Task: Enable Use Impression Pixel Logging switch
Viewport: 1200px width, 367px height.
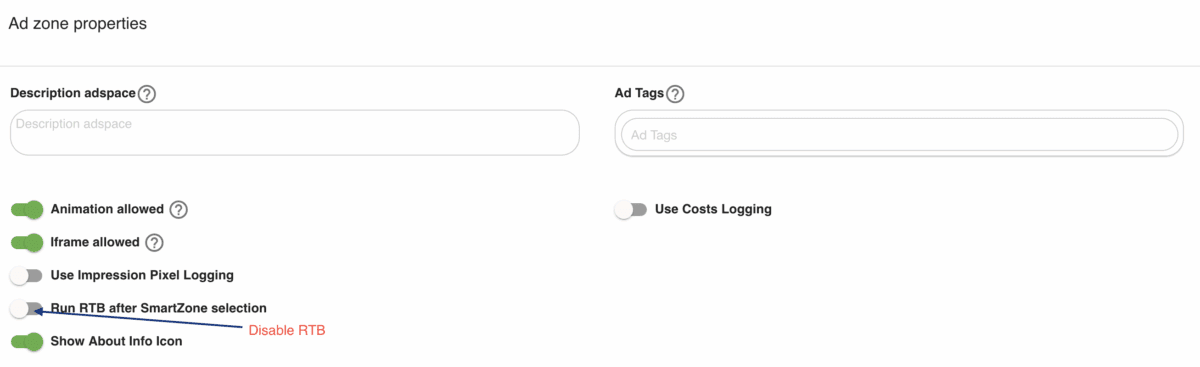Action: pos(27,275)
